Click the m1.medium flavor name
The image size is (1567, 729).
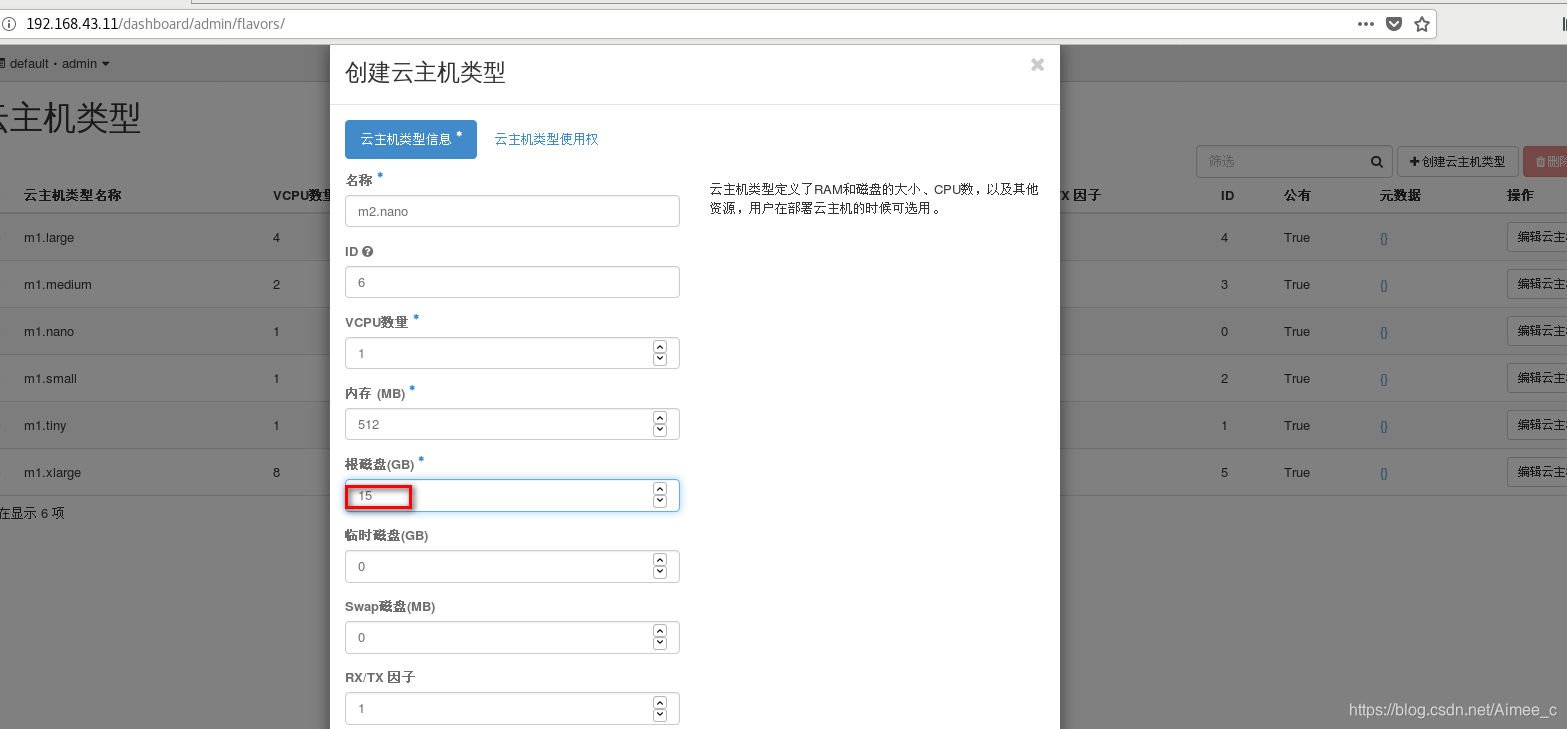pyautogui.click(x=58, y=285)
